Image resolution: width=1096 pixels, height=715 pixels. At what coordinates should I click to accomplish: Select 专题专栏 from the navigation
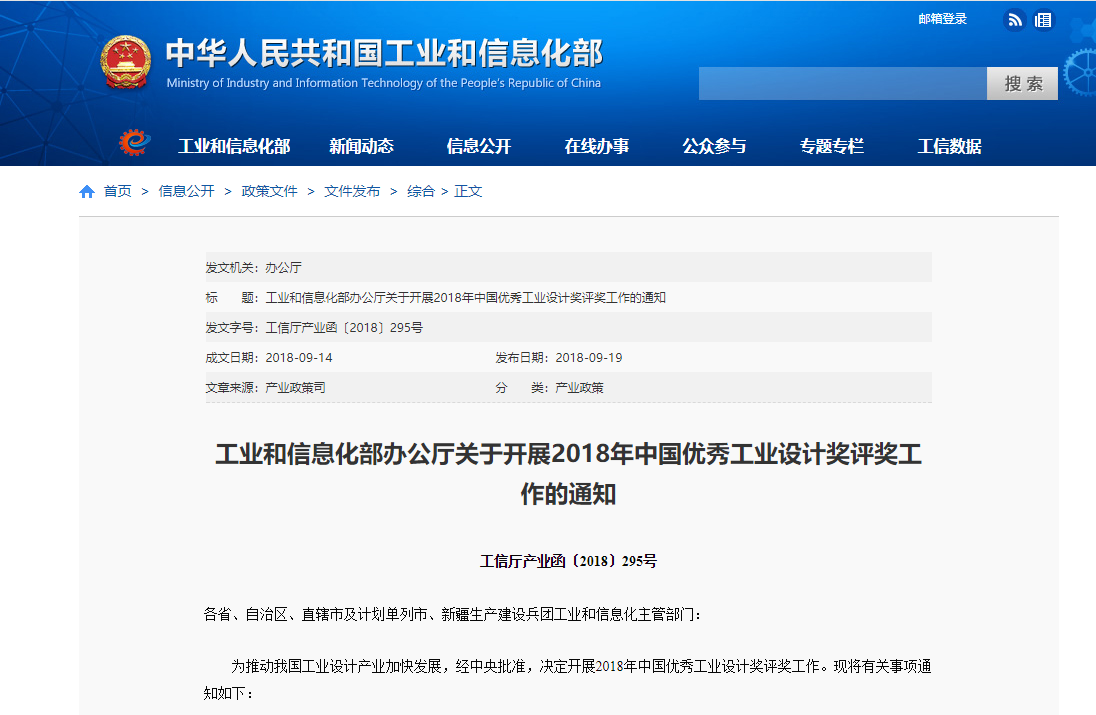click(831, 145)
